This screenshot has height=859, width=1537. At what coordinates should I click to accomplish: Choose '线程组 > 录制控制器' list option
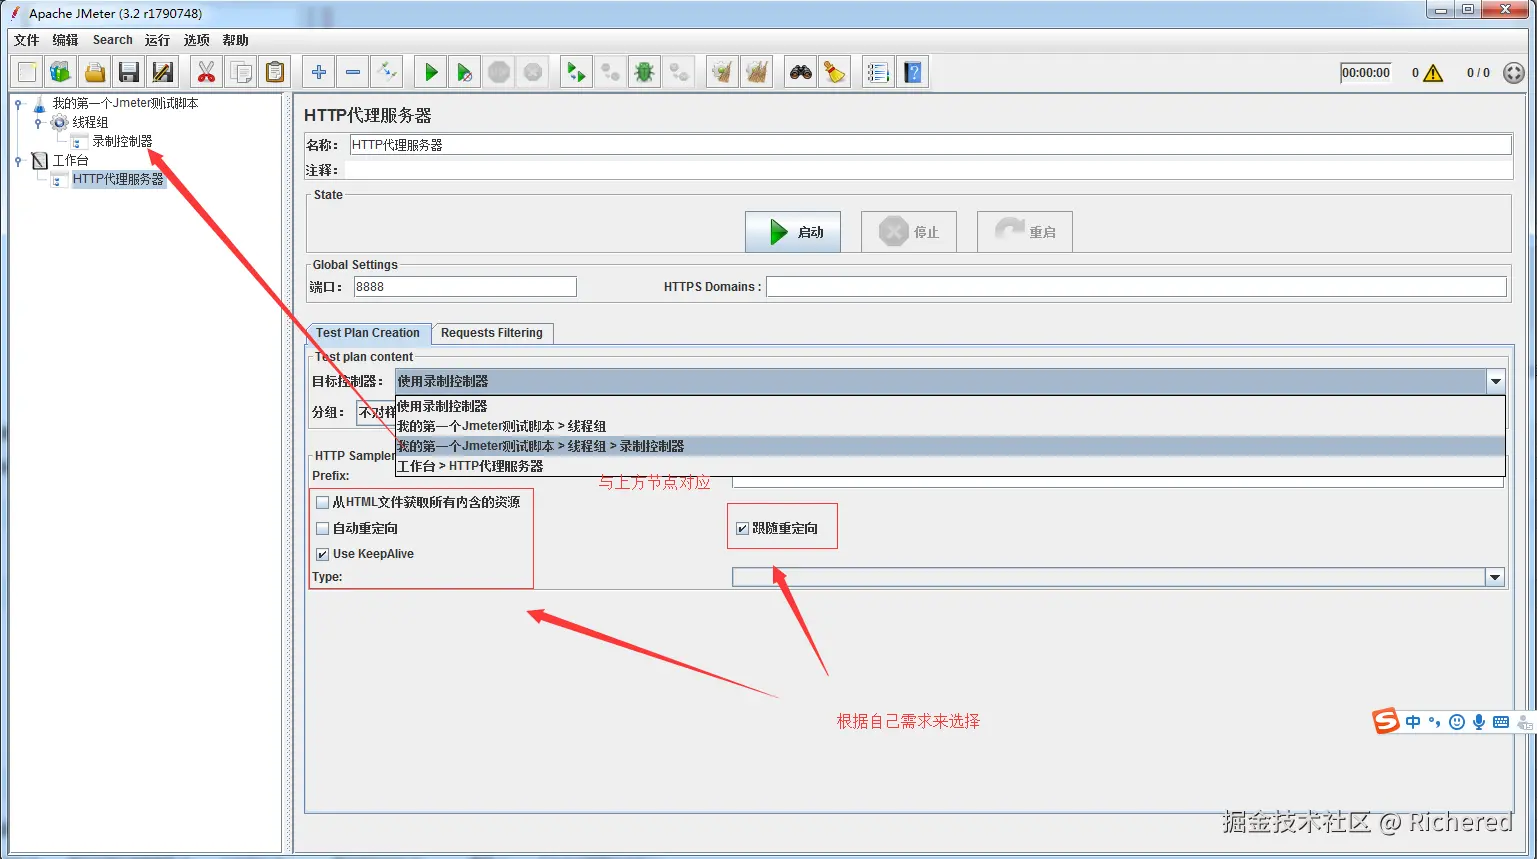pyautogui.click(x=950, y=446)
